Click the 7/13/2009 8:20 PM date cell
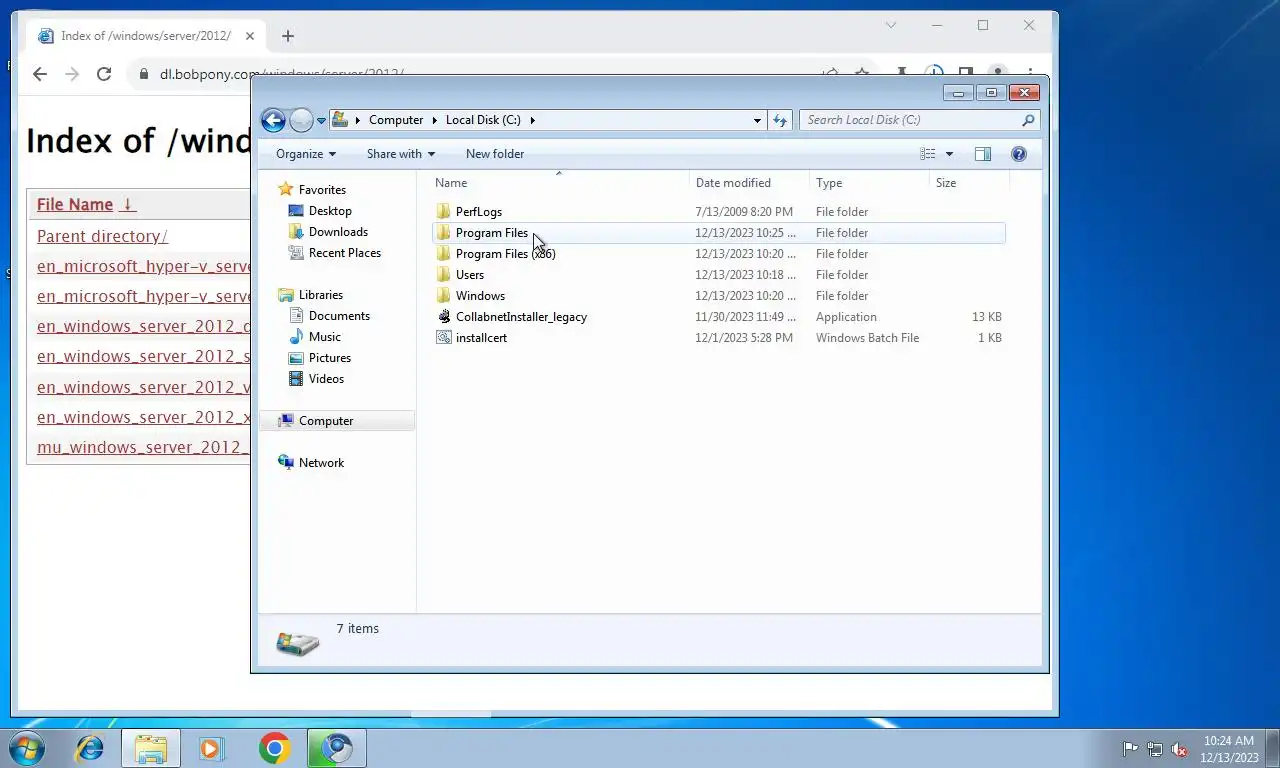 click(744, 212)
